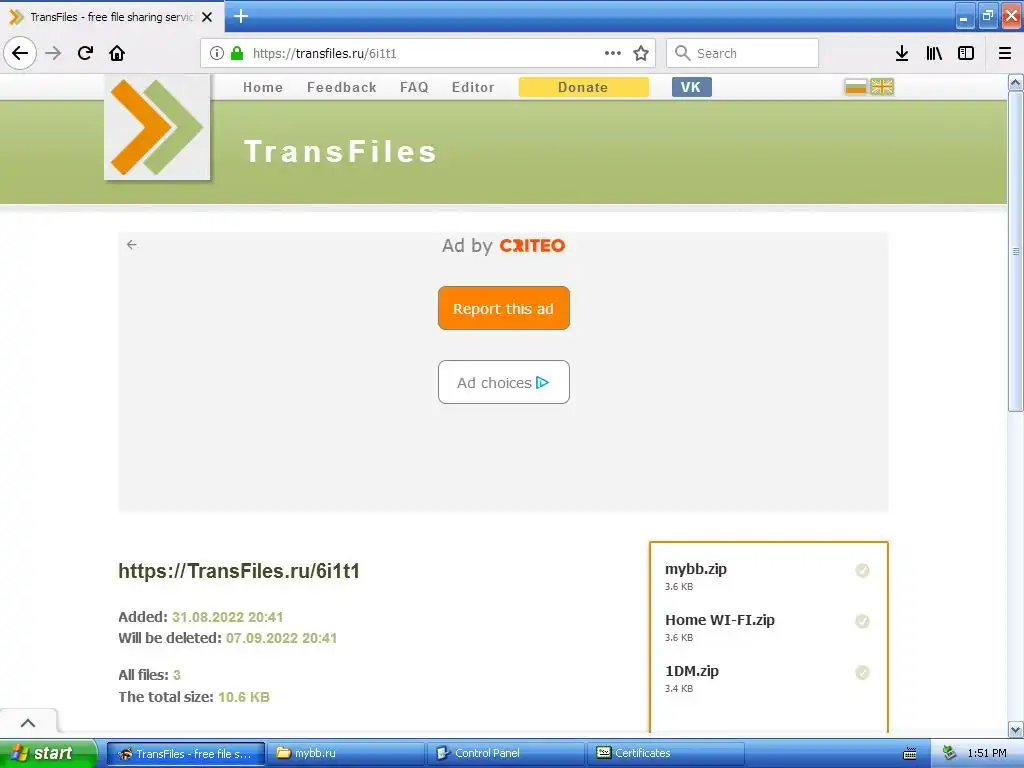Image resolution: width=1024 pixels, height=768 pixels.
Task: Toggle the checkmark next to 1DM.zip
Action: 862,672
